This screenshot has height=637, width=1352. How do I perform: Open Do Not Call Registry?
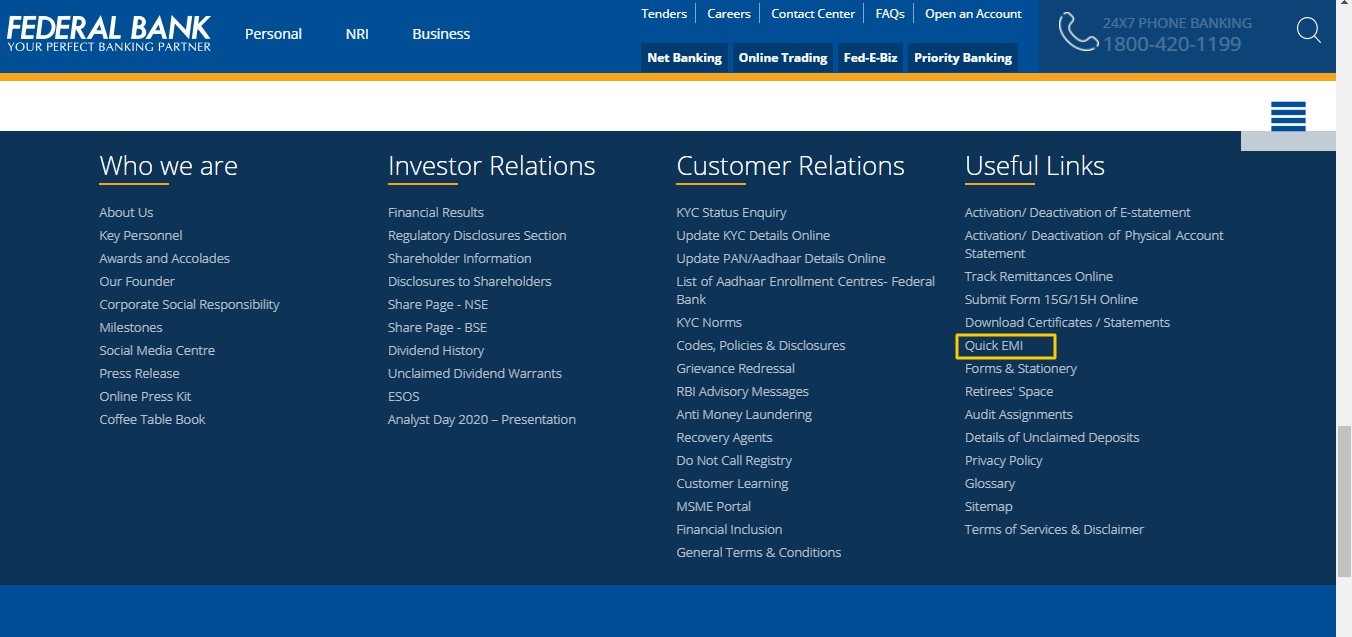pos(734,460)
